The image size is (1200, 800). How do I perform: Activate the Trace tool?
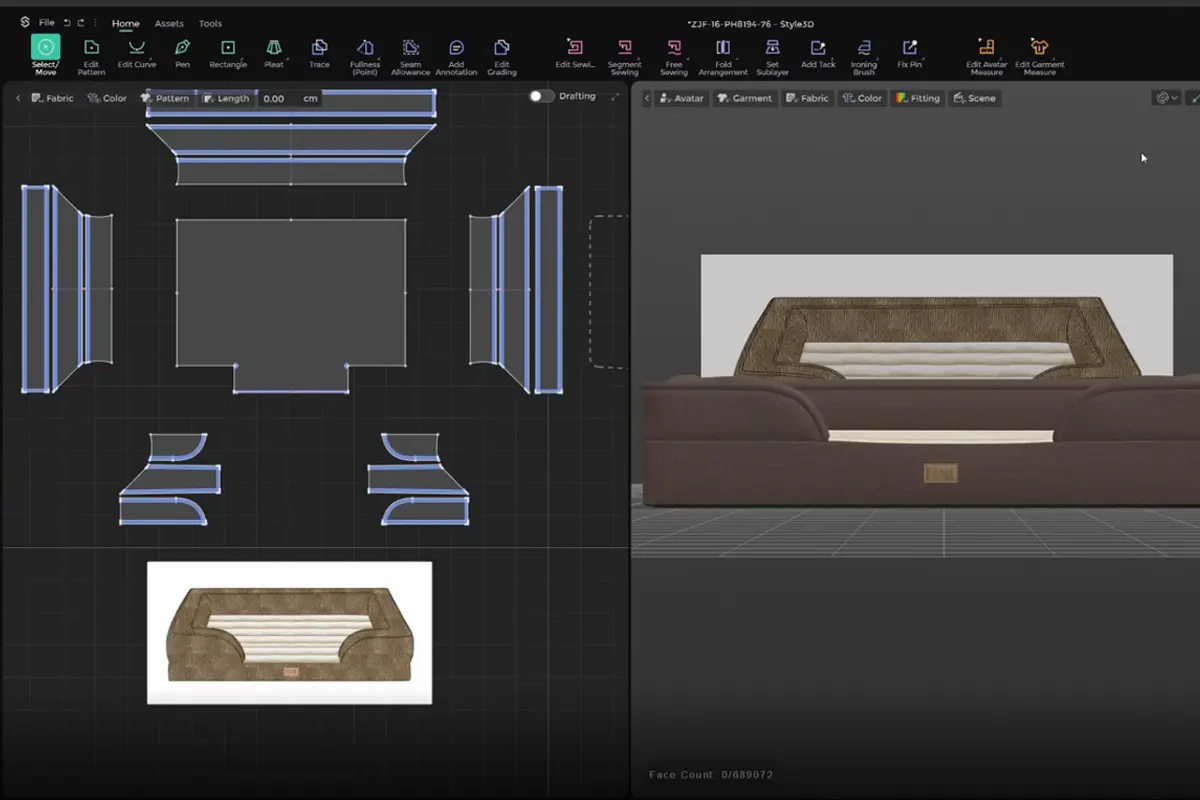[x=319, y=53]
